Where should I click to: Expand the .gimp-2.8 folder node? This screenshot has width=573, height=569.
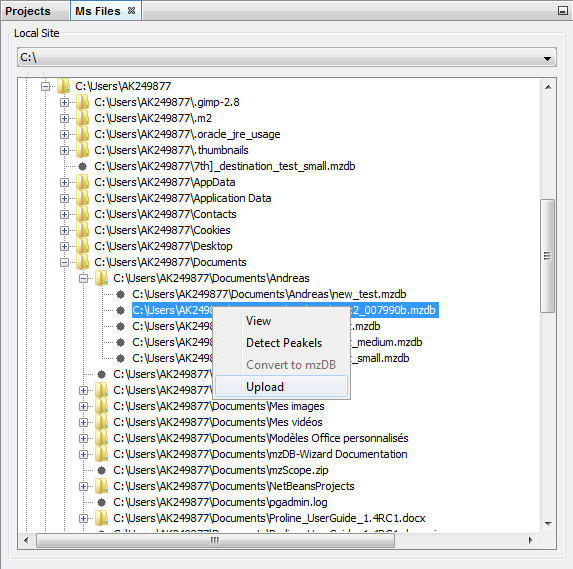click(64, 103)
